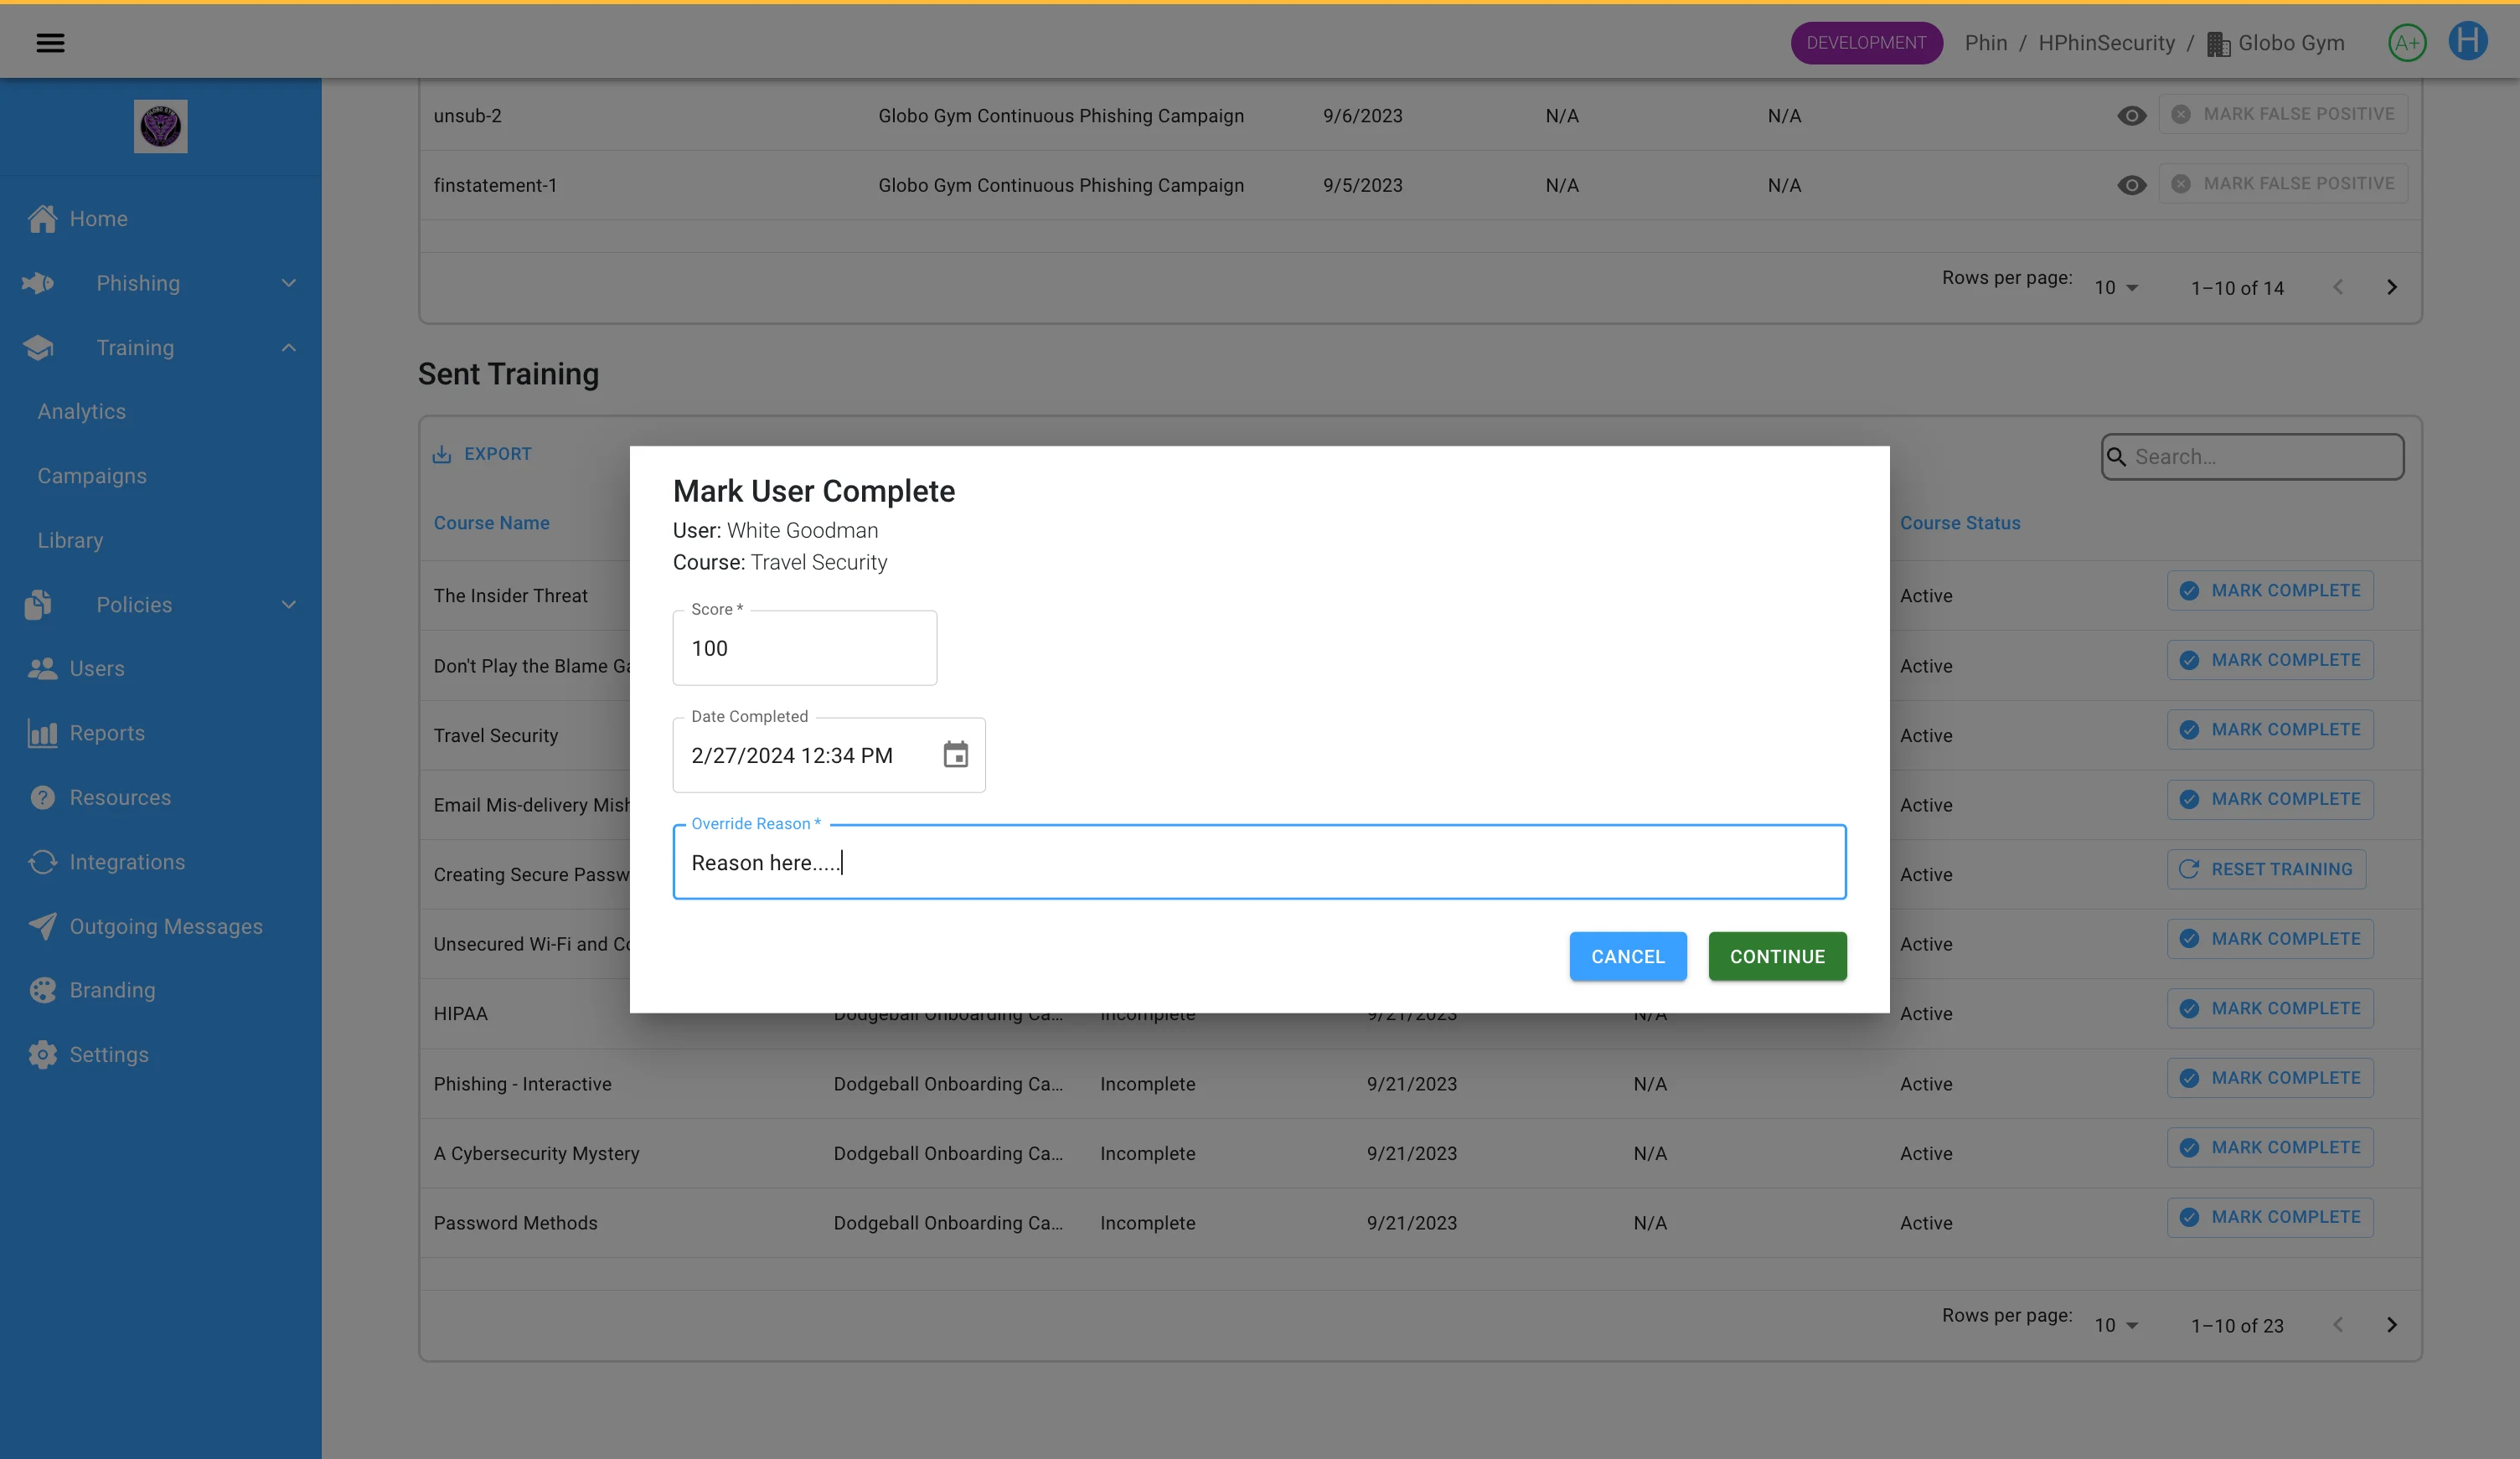Image resolution: width=2520 pixels, height=1459 pixels.
Task: Select Analytics under Training
Action: point(82,412)
